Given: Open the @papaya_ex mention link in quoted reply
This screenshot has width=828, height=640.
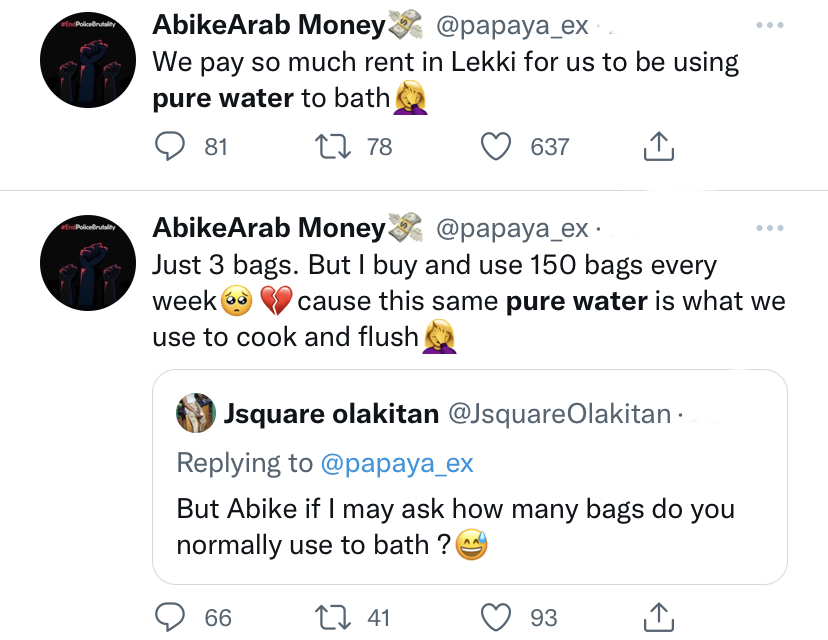Looking at the screenshot, I should [x=397, y=463].
